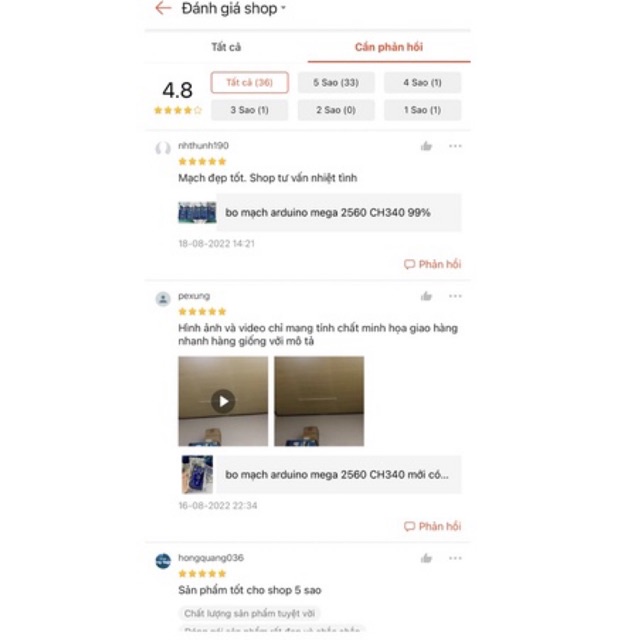Filter reviews by 3 Sao (1)

pyautogui.click(x=249, y=110)
